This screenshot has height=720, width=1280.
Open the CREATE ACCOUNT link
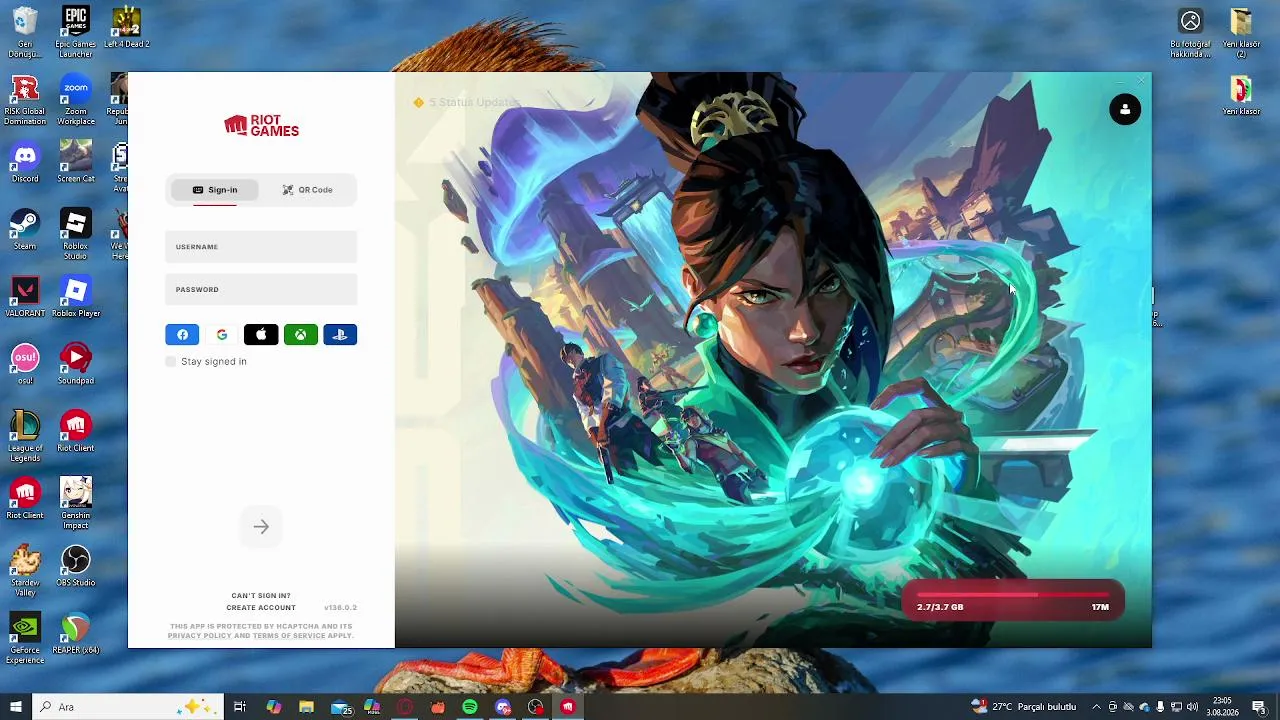tap(261, 608)
